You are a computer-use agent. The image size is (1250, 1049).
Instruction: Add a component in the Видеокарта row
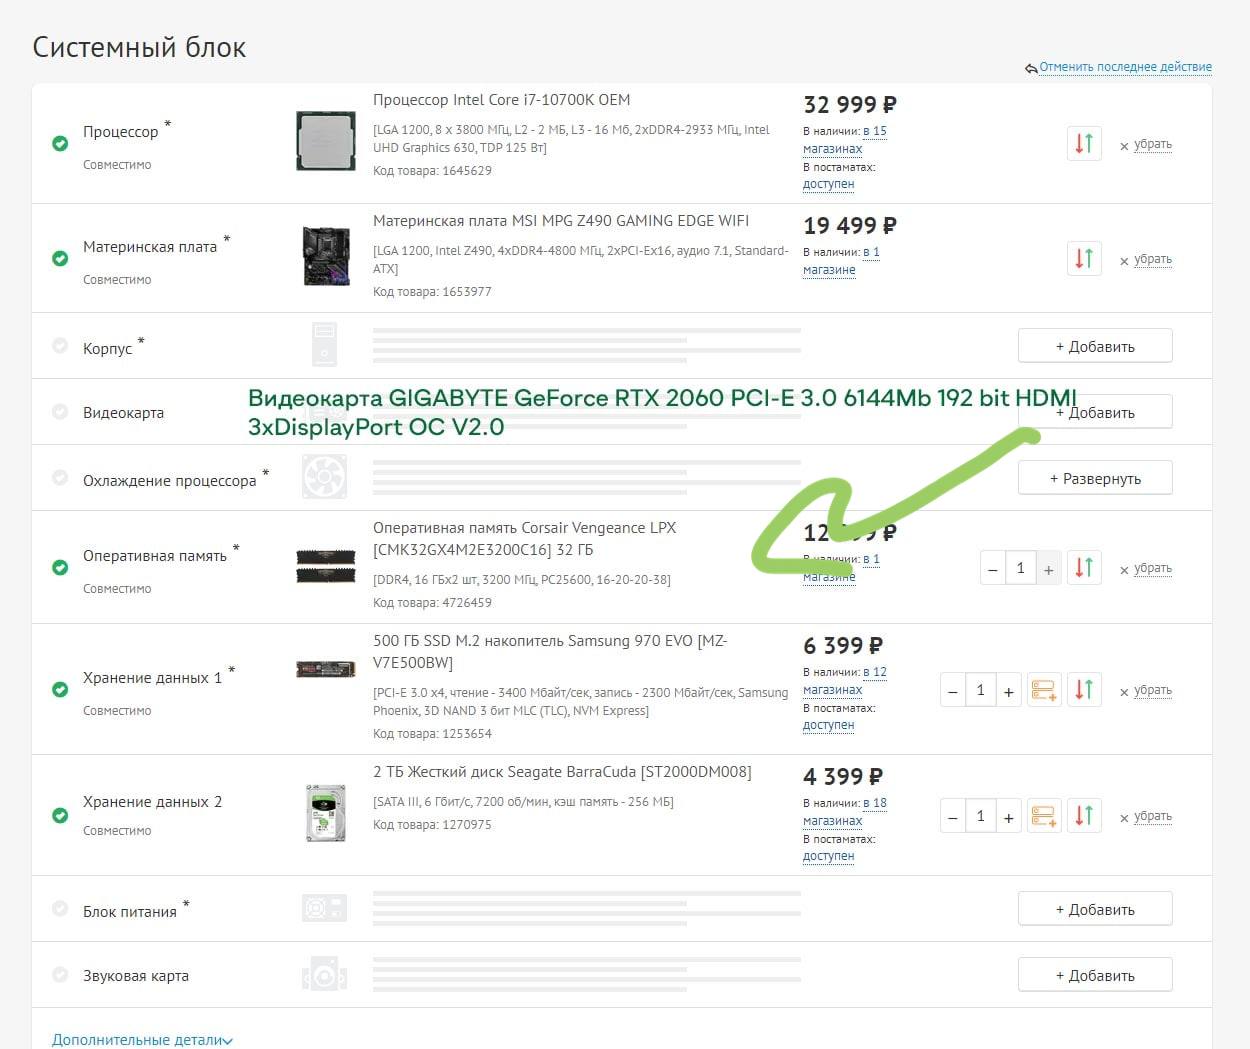coord(1095,412)
